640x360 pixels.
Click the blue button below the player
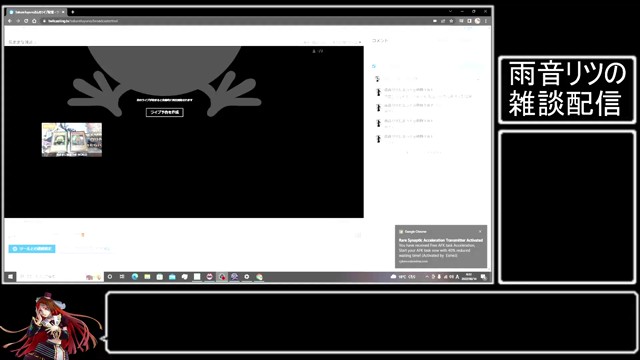[x=32, y=249]
